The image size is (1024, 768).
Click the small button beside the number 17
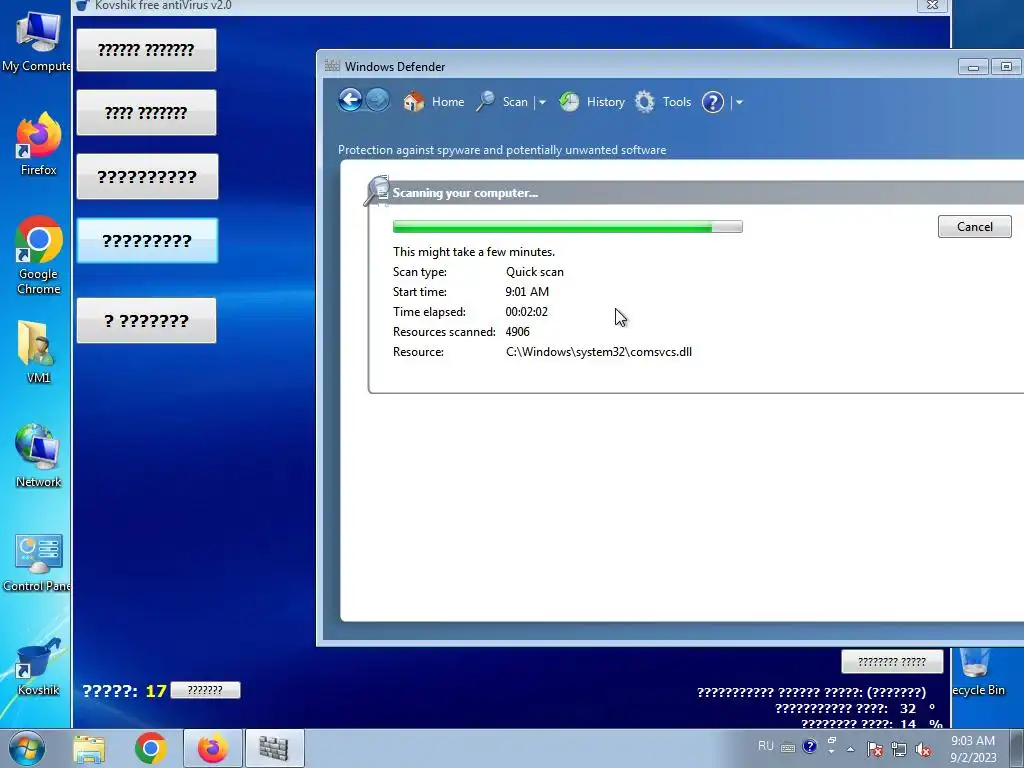[205, 690]
